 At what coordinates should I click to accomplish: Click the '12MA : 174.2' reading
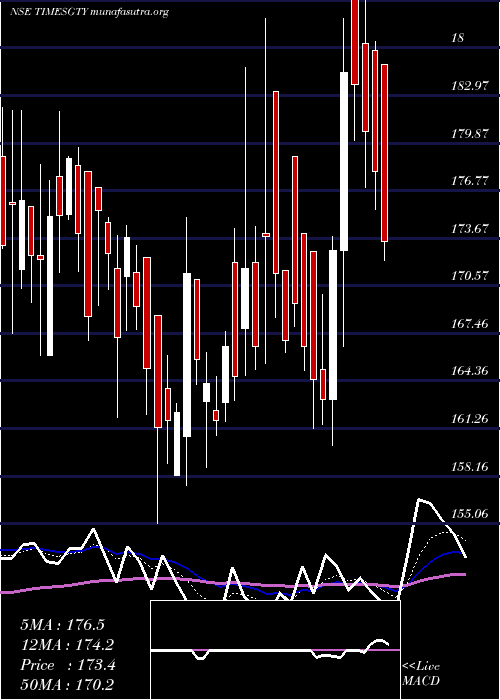pos(67,645)
